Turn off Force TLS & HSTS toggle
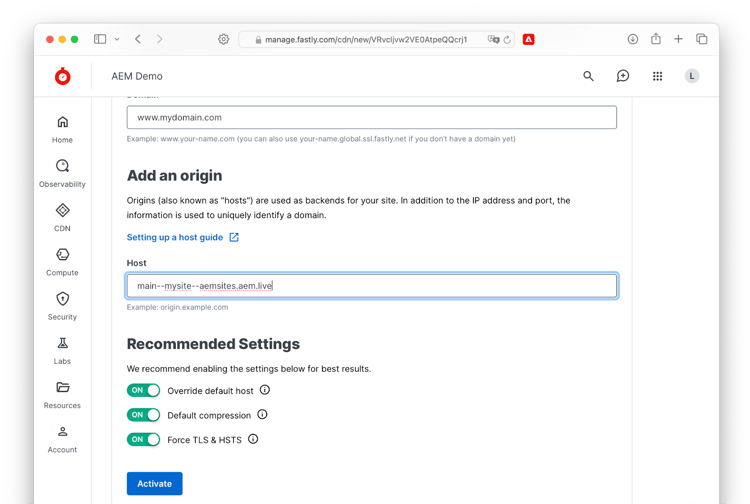Viewport: 750px width, 504px height. pyautogui.click(x=143, y=439)
